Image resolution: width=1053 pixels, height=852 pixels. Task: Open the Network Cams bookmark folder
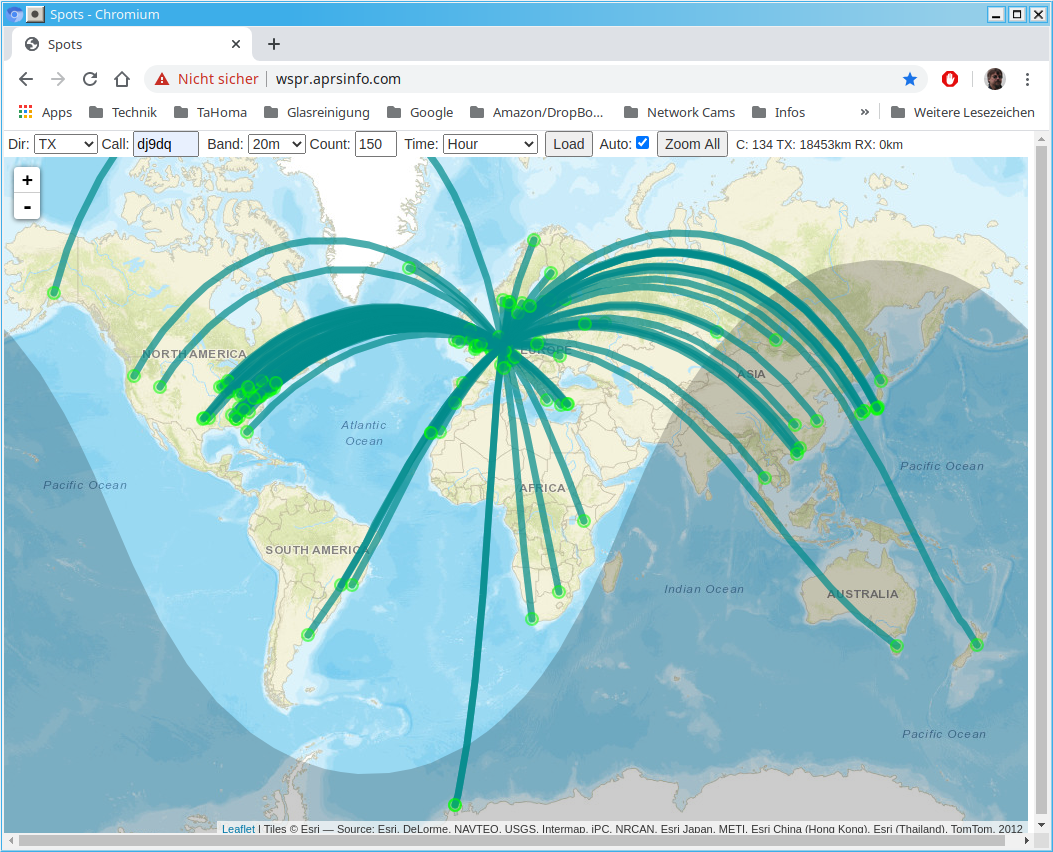pos(679,112)
